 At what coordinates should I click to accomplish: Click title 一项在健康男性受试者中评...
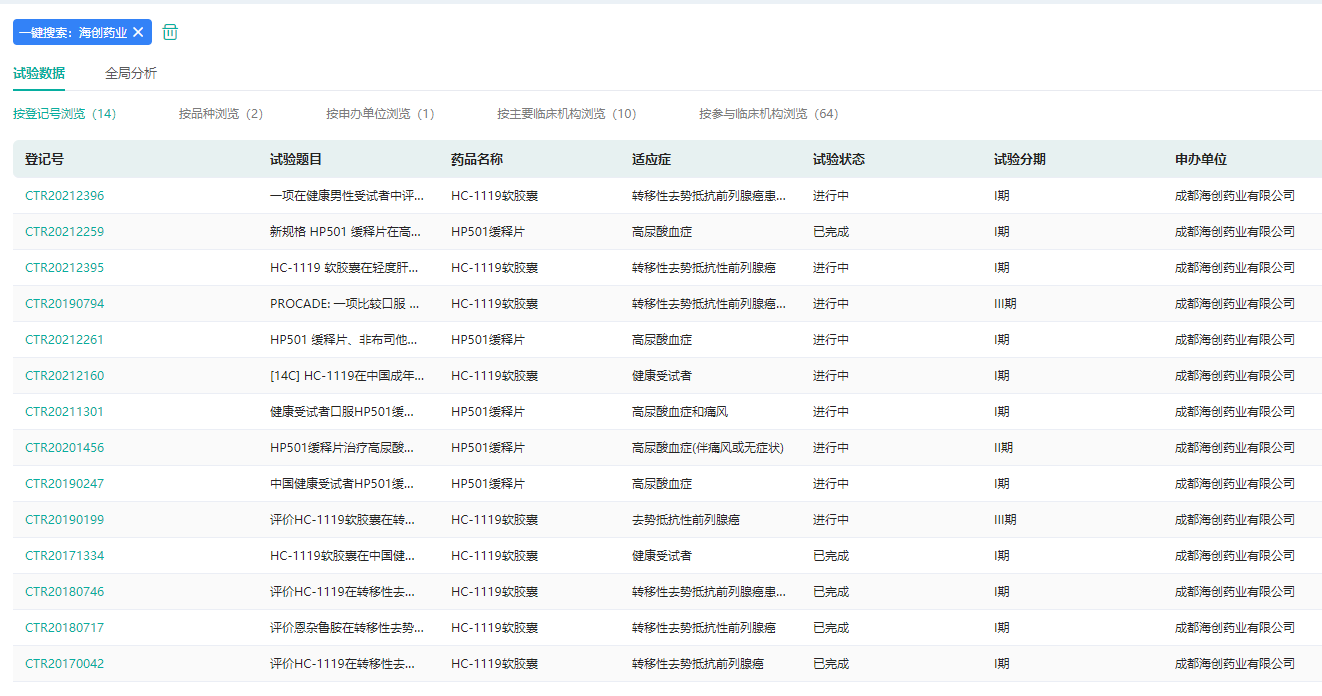(x=347, y=196)
